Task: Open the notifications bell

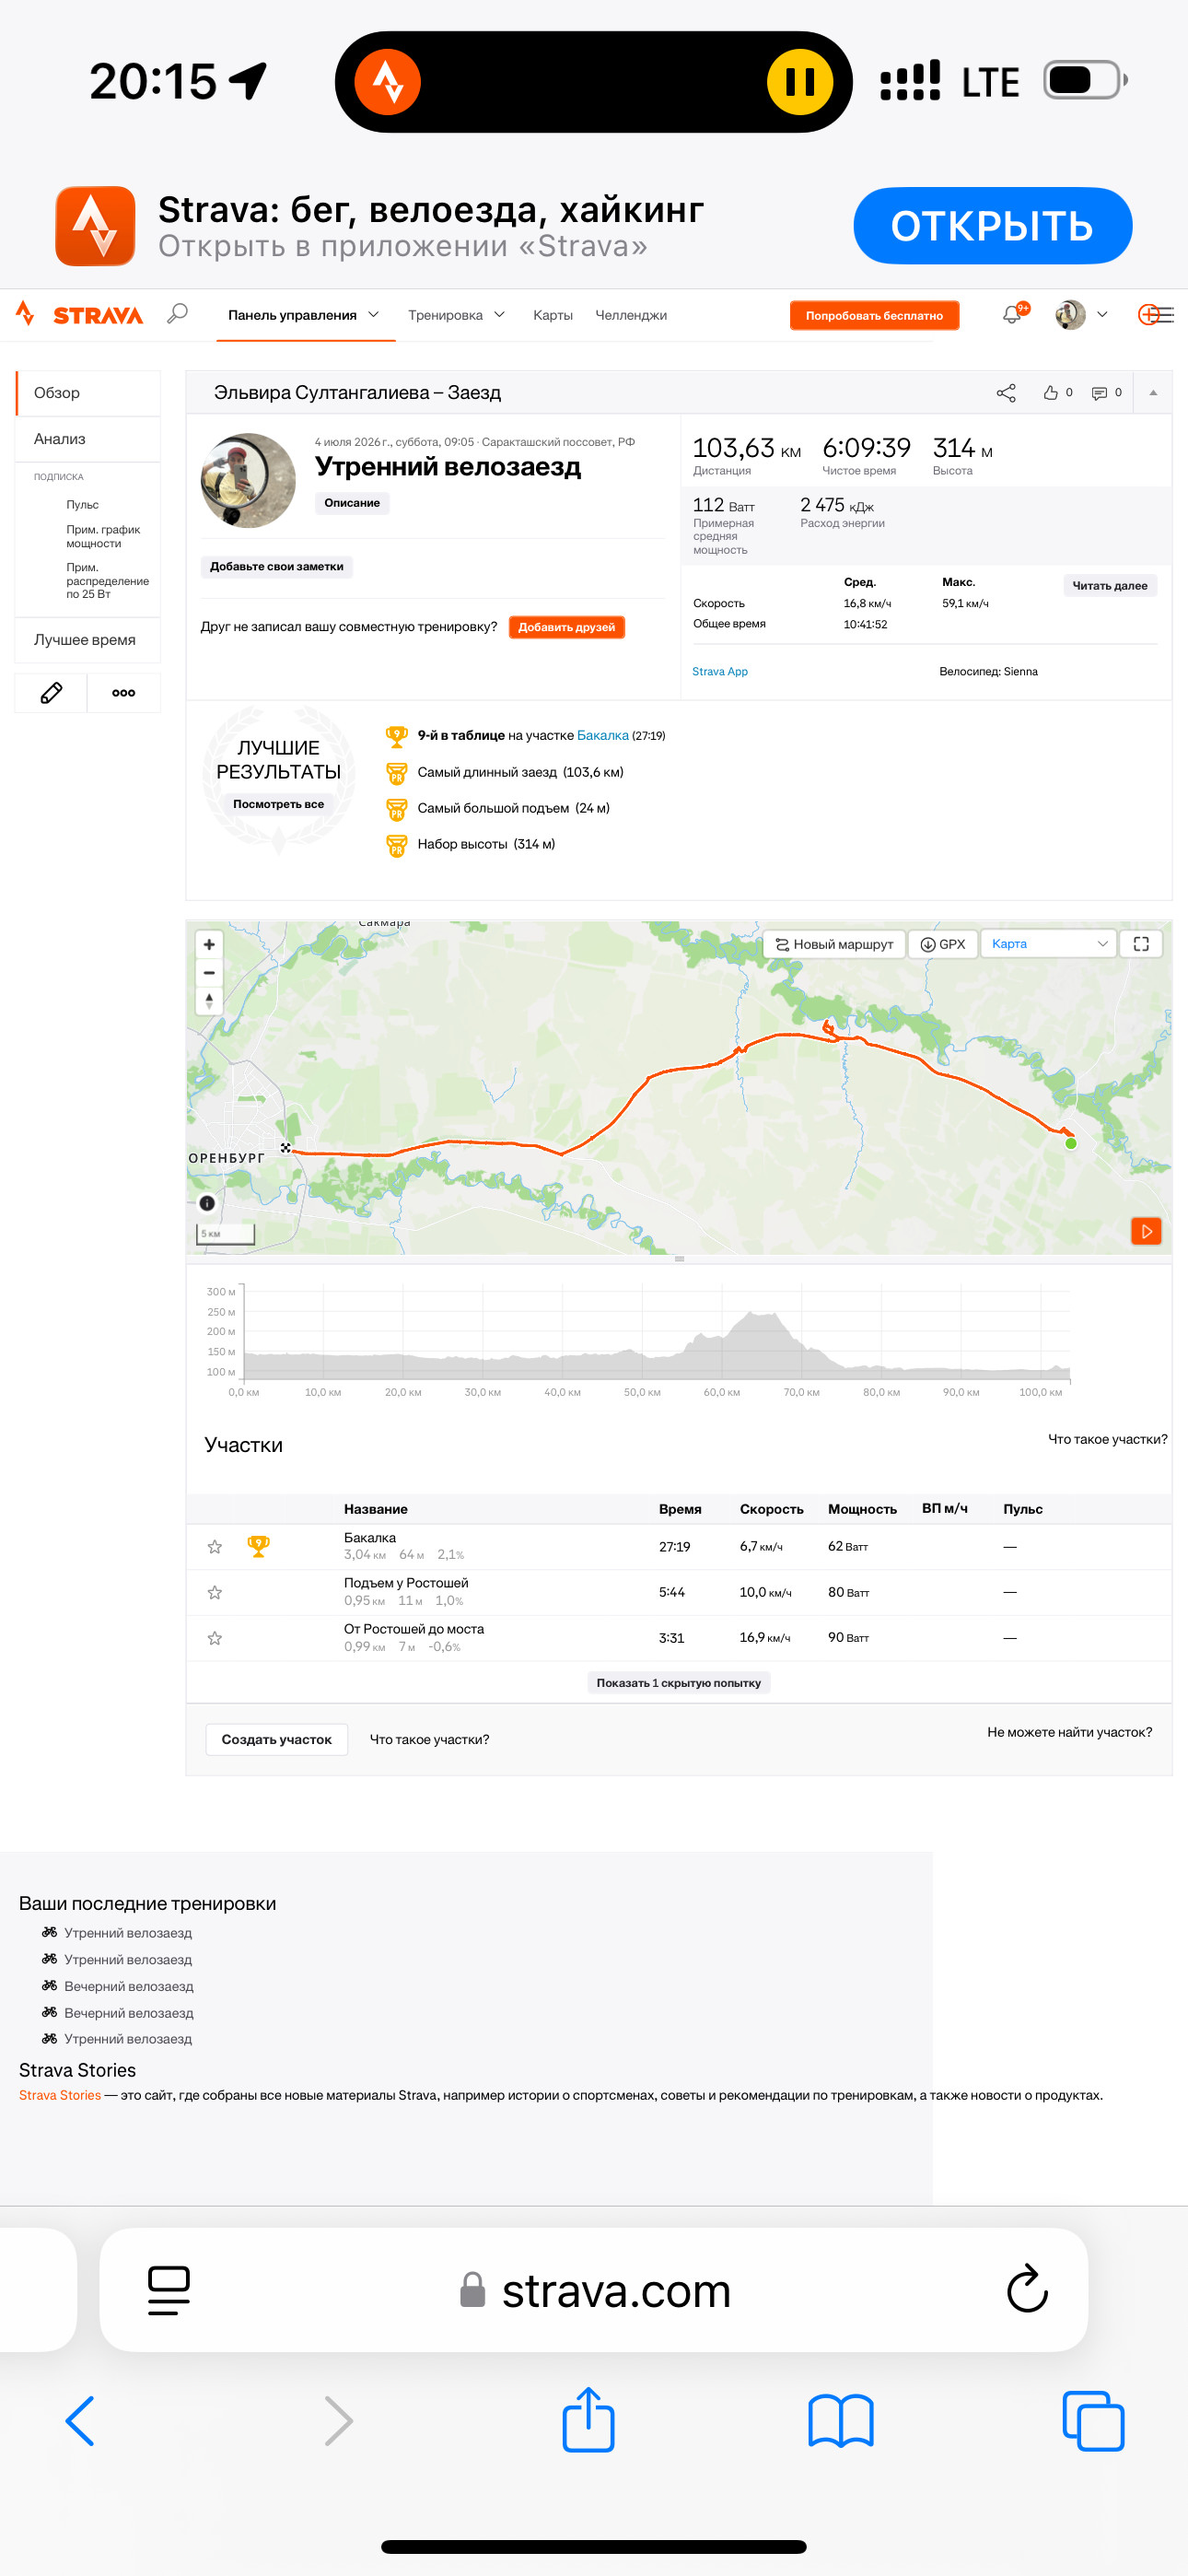Action: click(1012, 314)
